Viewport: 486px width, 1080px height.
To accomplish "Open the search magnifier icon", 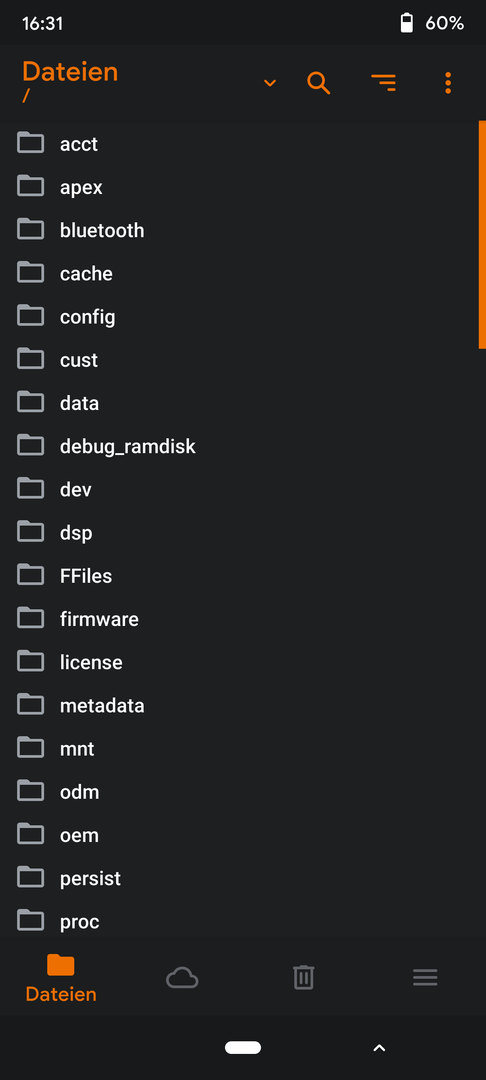I will coord(319,83).
